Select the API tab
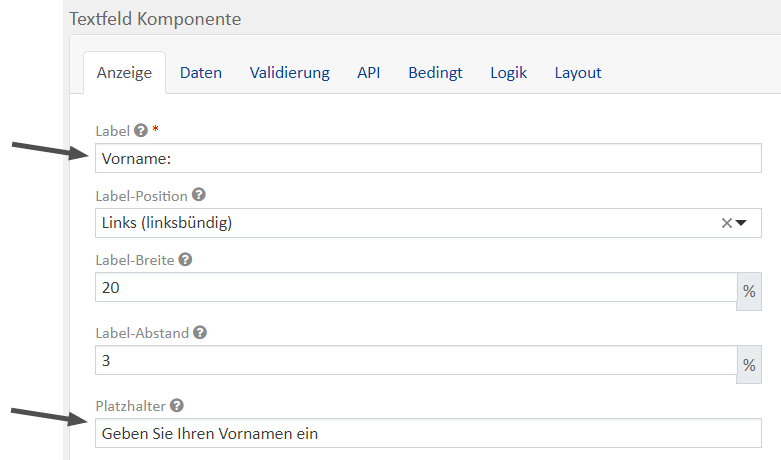This screenshot has width=781, height=460. tap(368, 73)
